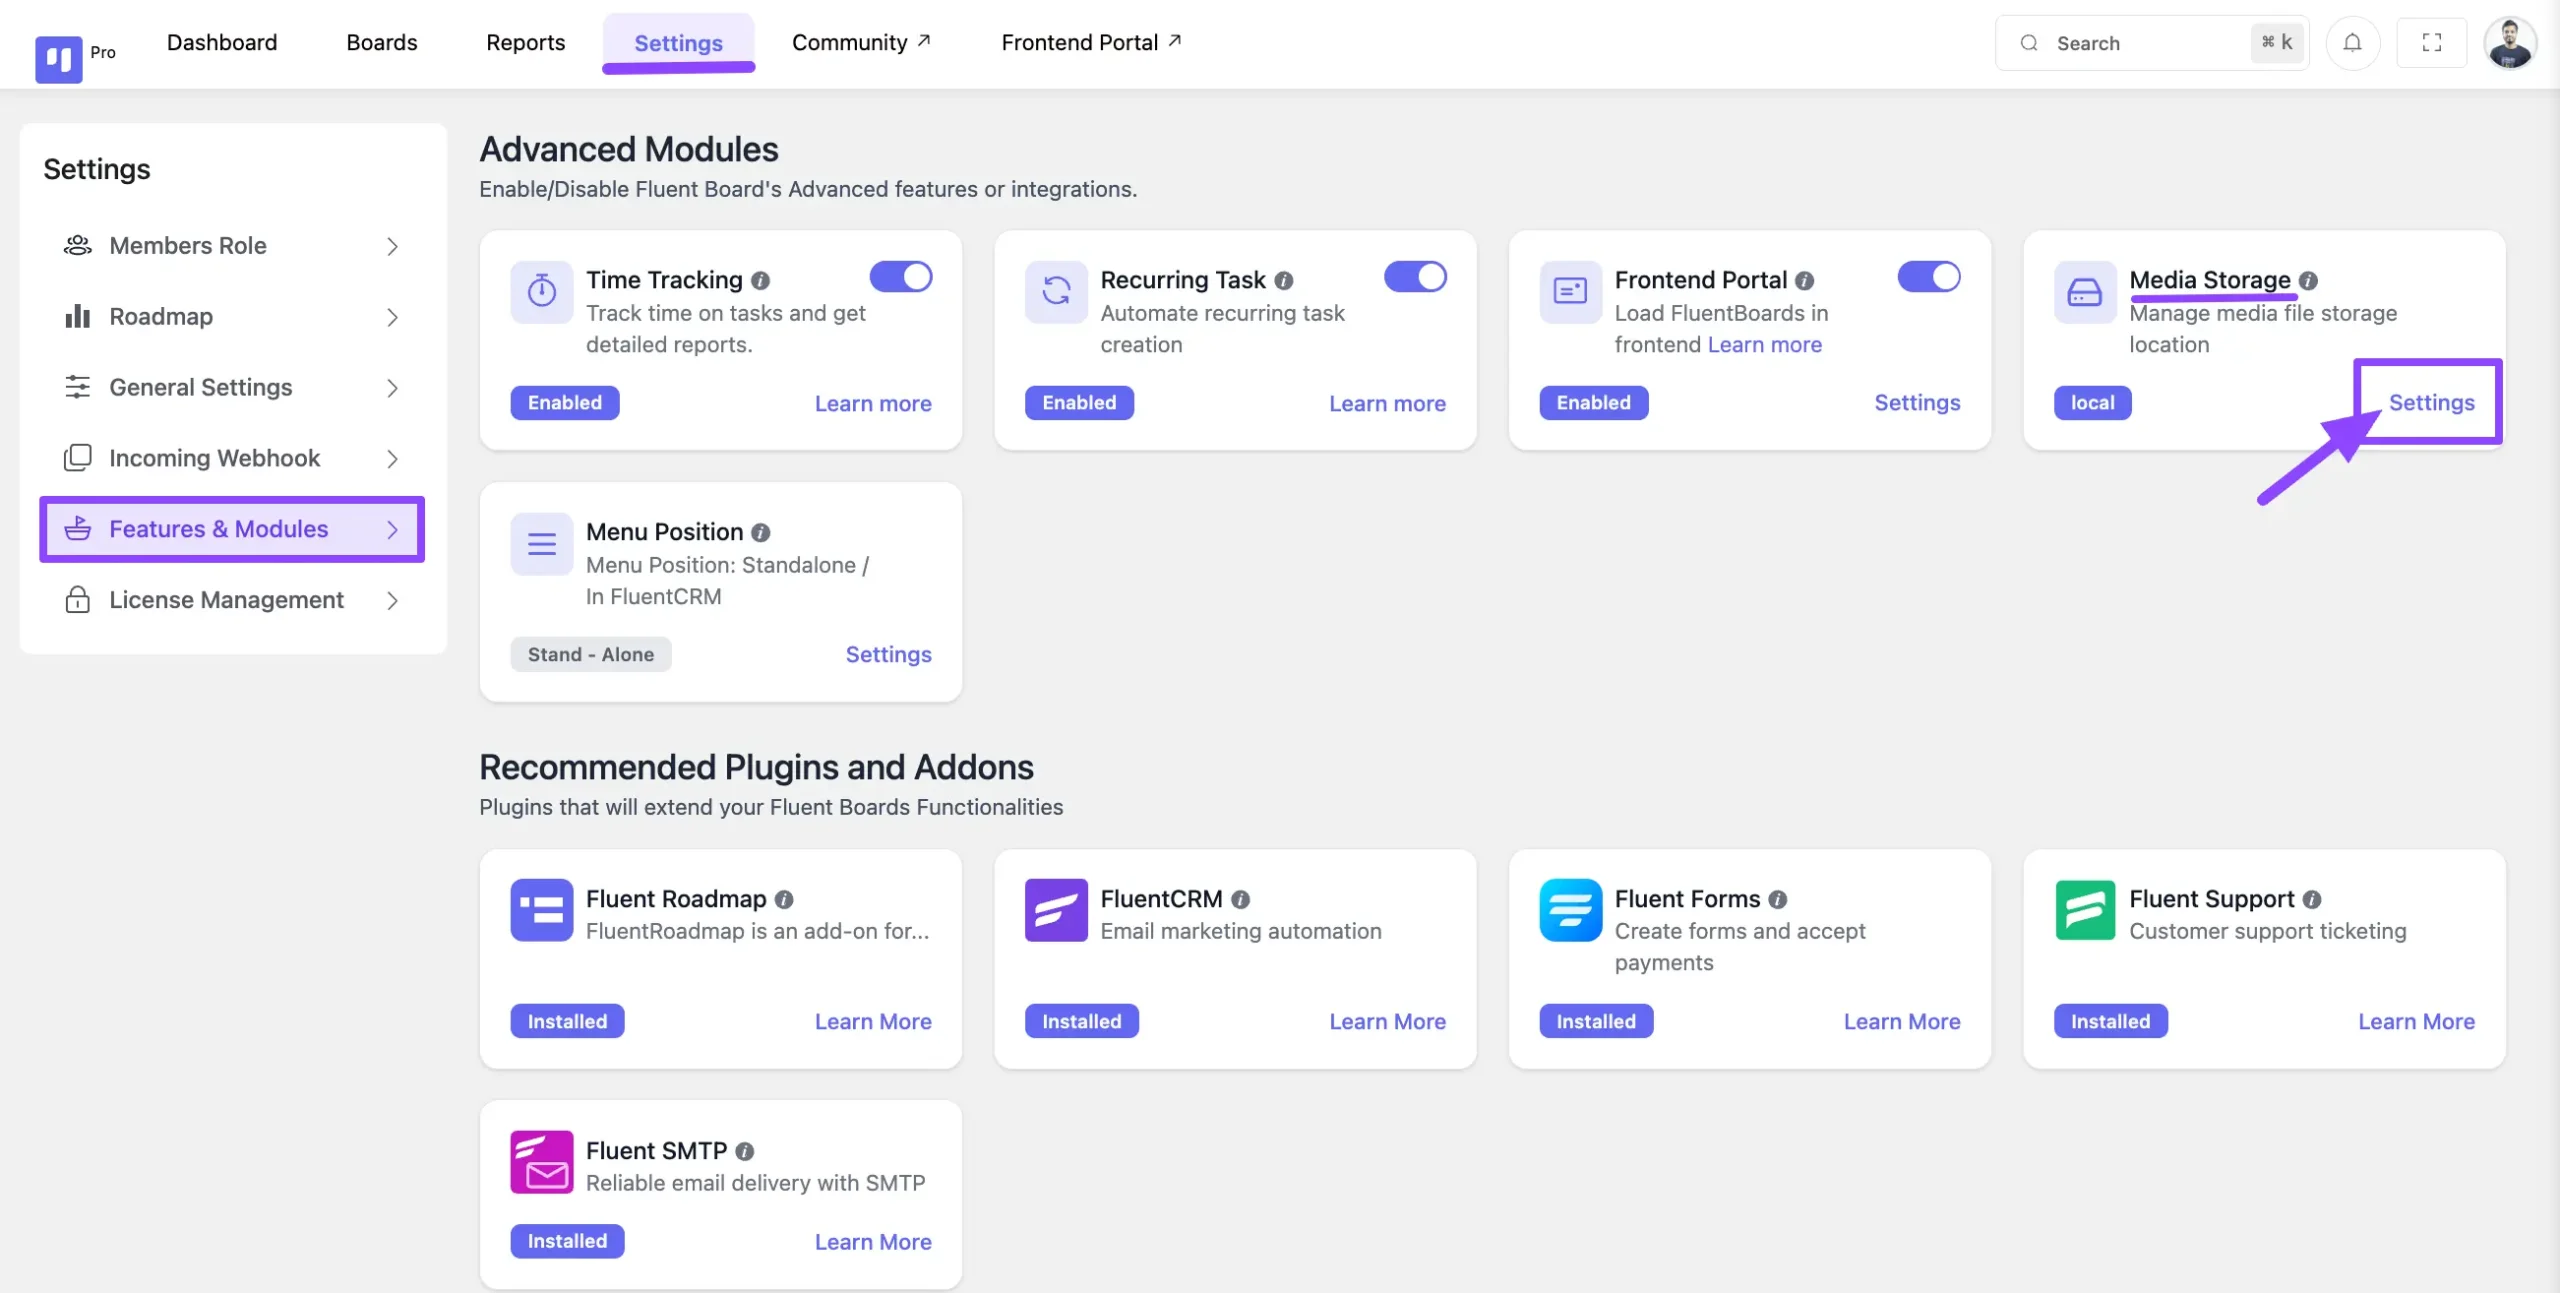
Task: Click the Stand - Alone badge
Action: pos(590,654)
